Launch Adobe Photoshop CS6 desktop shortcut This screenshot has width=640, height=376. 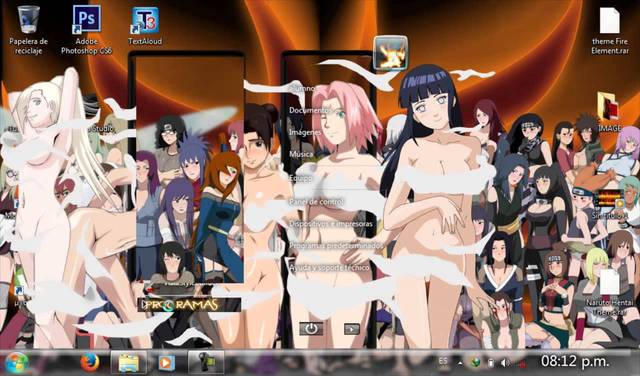(x=87, y=29)
